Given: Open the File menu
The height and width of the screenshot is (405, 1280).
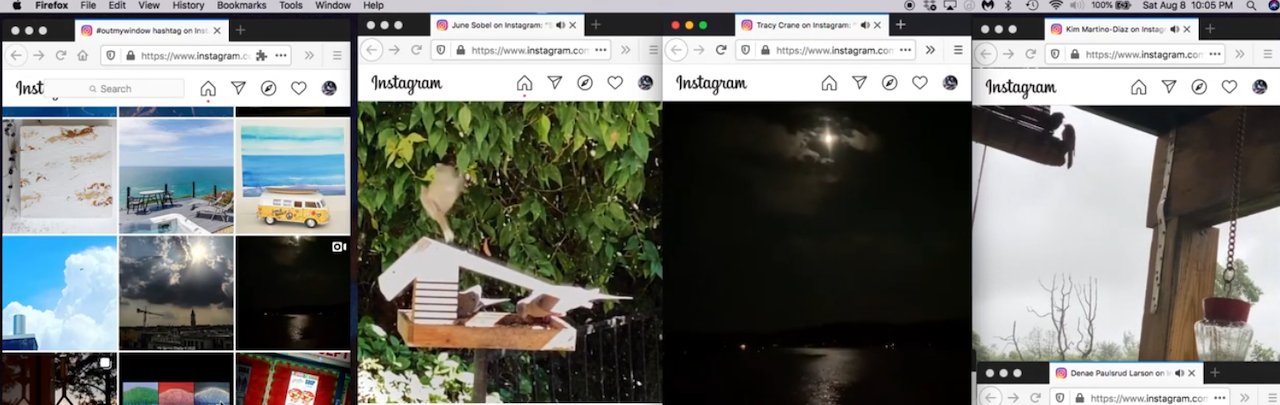Looking at the screenshot, I should [87, 6].
